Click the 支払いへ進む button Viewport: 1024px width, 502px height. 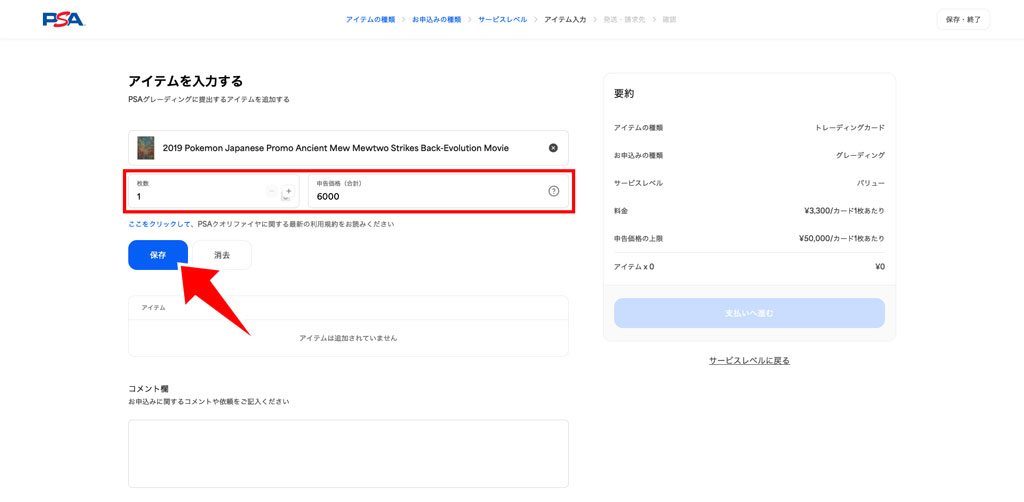pyautogui.click(x=749, y=313)
